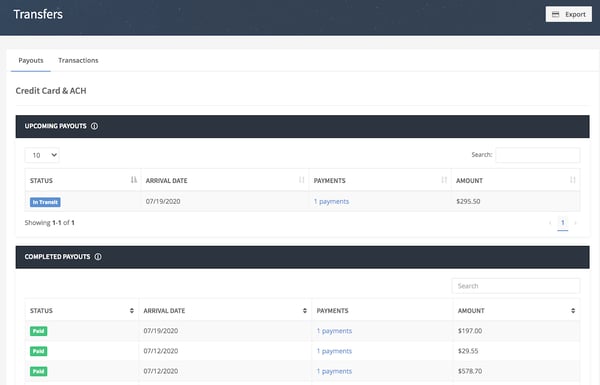This screenshot has width=600, height=385.
Task: Sort upcoming payouts by Arrival Date
Action: click(302, 180)
